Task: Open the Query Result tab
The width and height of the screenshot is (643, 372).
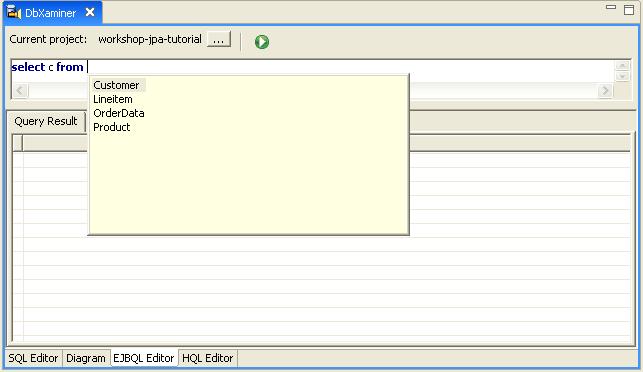Action: pos(46,121)
